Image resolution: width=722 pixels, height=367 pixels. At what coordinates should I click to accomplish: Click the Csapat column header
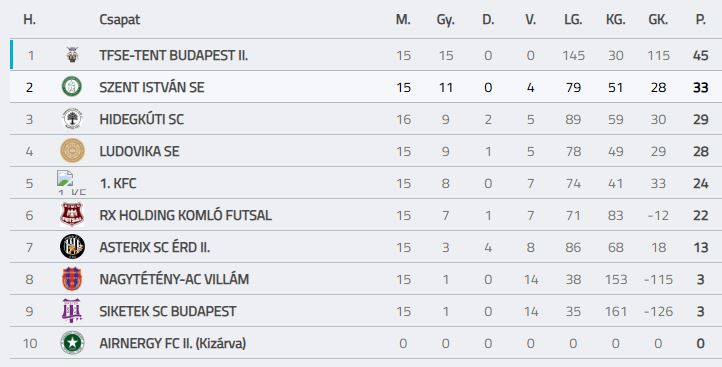pyautogui.click(x=120, y=20)
